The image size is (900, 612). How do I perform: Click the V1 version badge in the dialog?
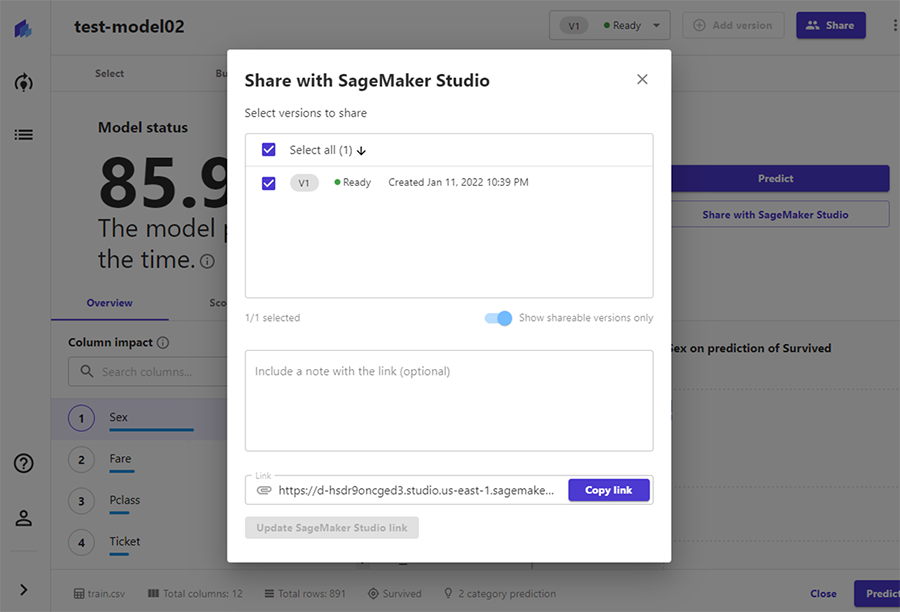coord(304,183)
